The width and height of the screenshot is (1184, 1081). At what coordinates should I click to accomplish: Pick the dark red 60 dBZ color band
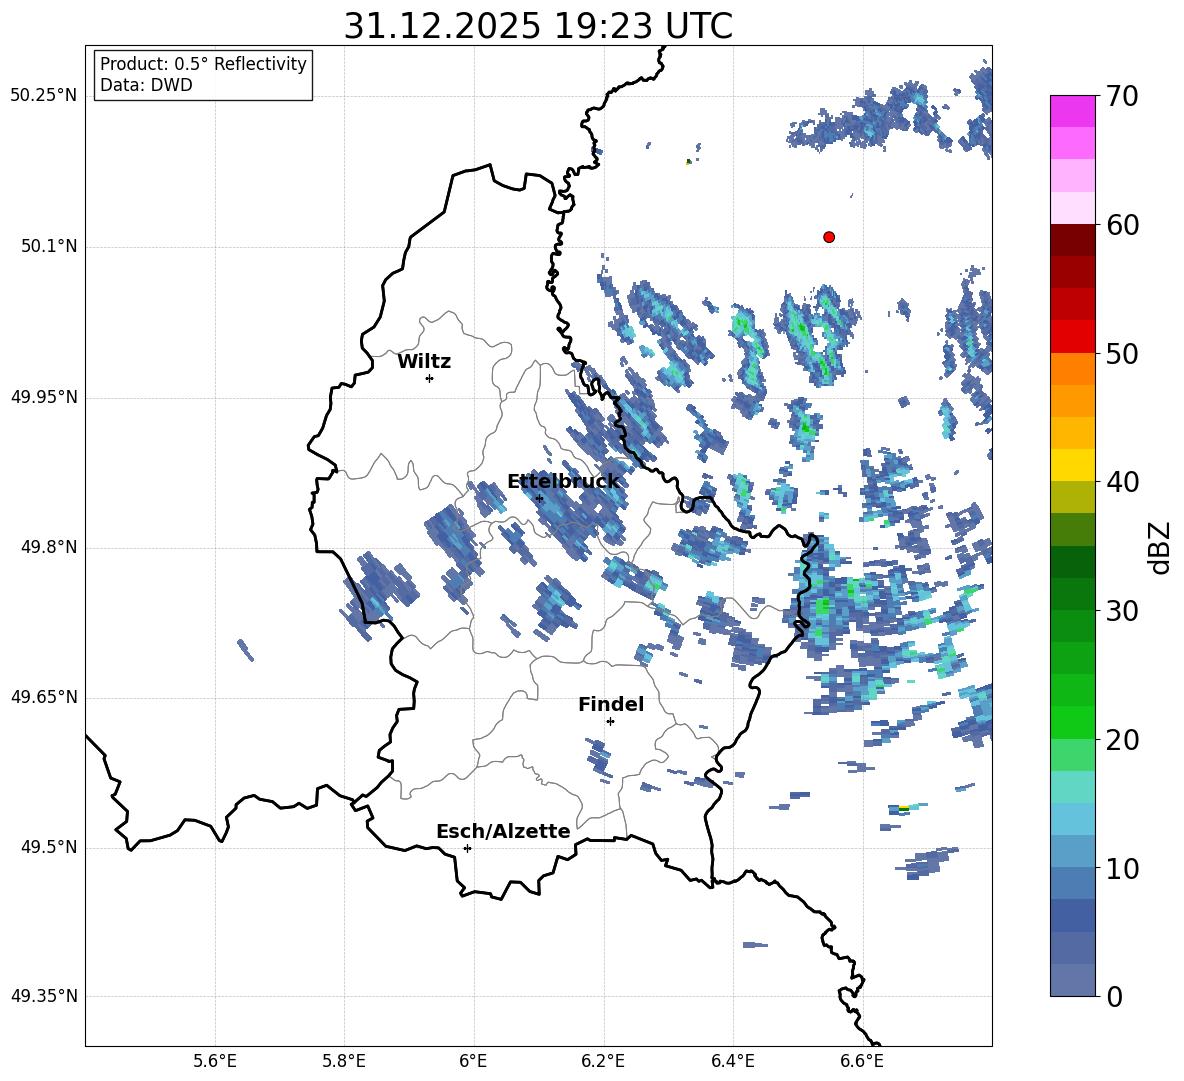(x=1072, y=240)
